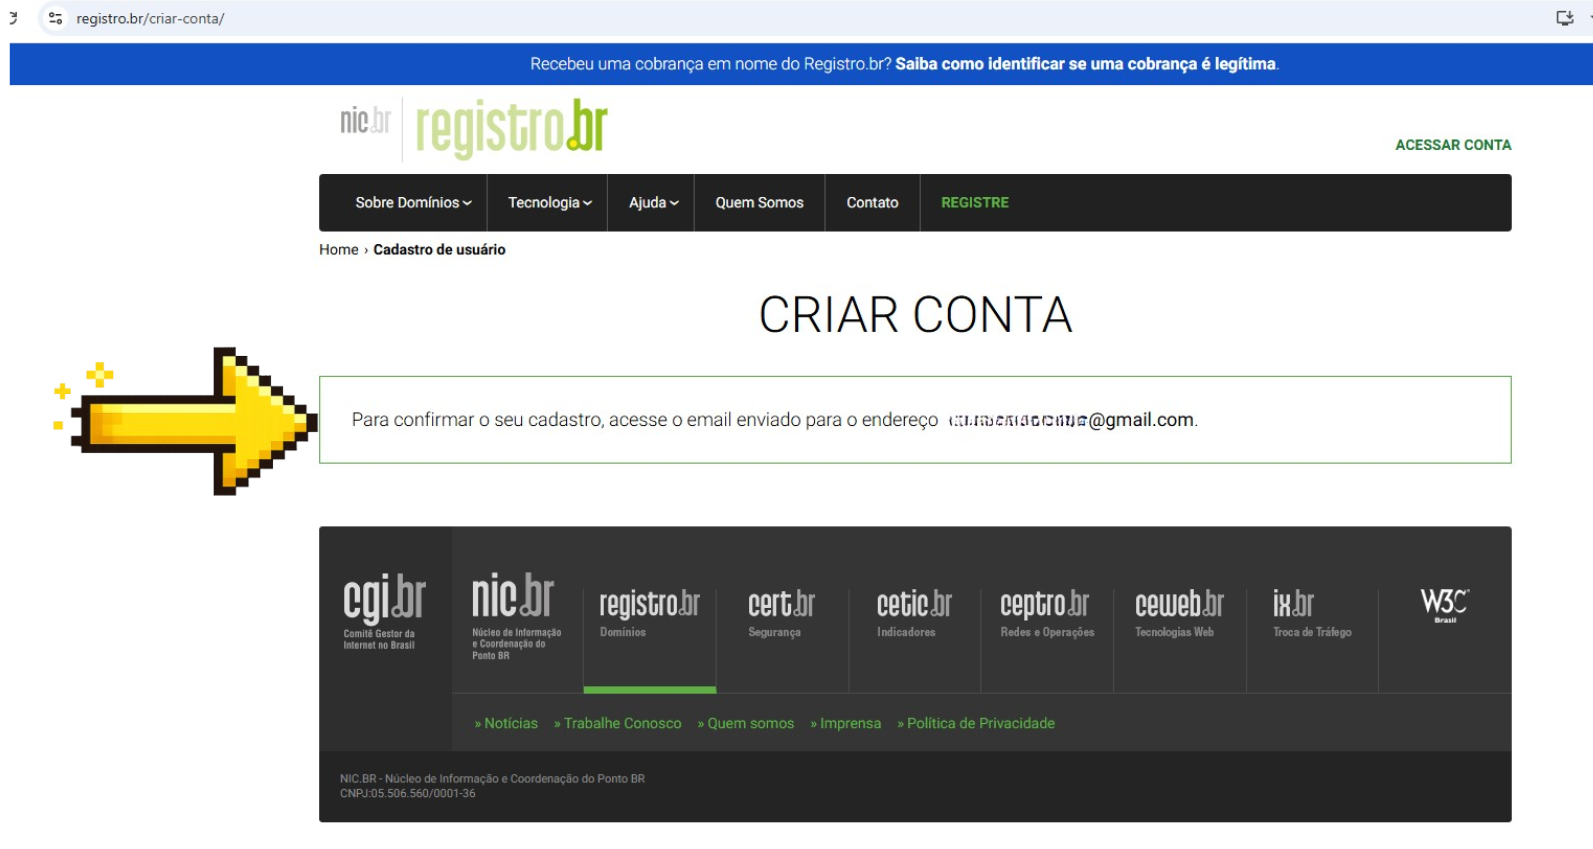Select the REGISTRE menu item

pyautogui.click(x=975, y=202)
